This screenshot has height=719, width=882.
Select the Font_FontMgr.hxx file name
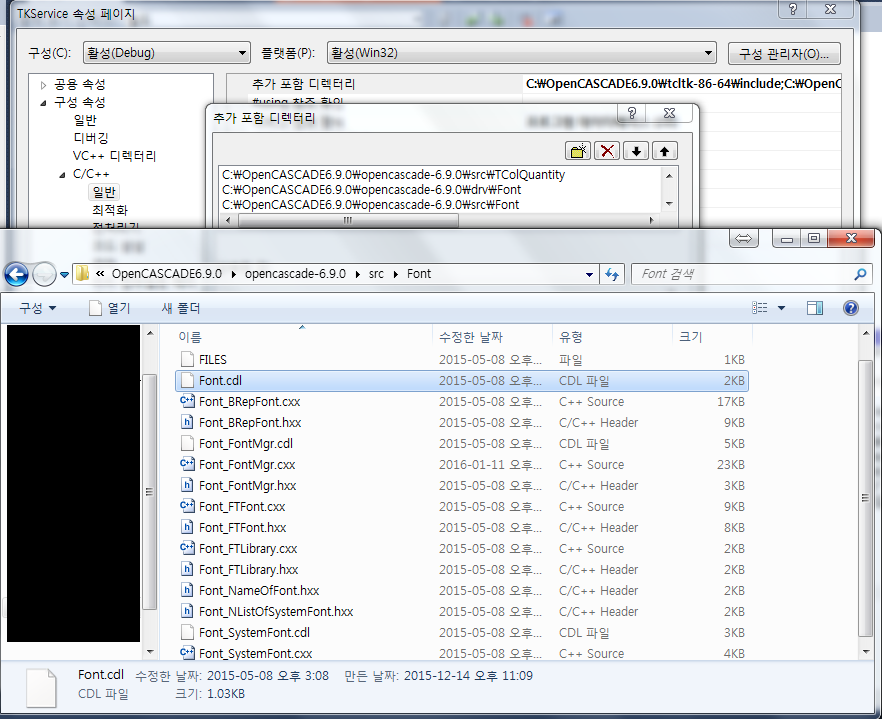248,486
